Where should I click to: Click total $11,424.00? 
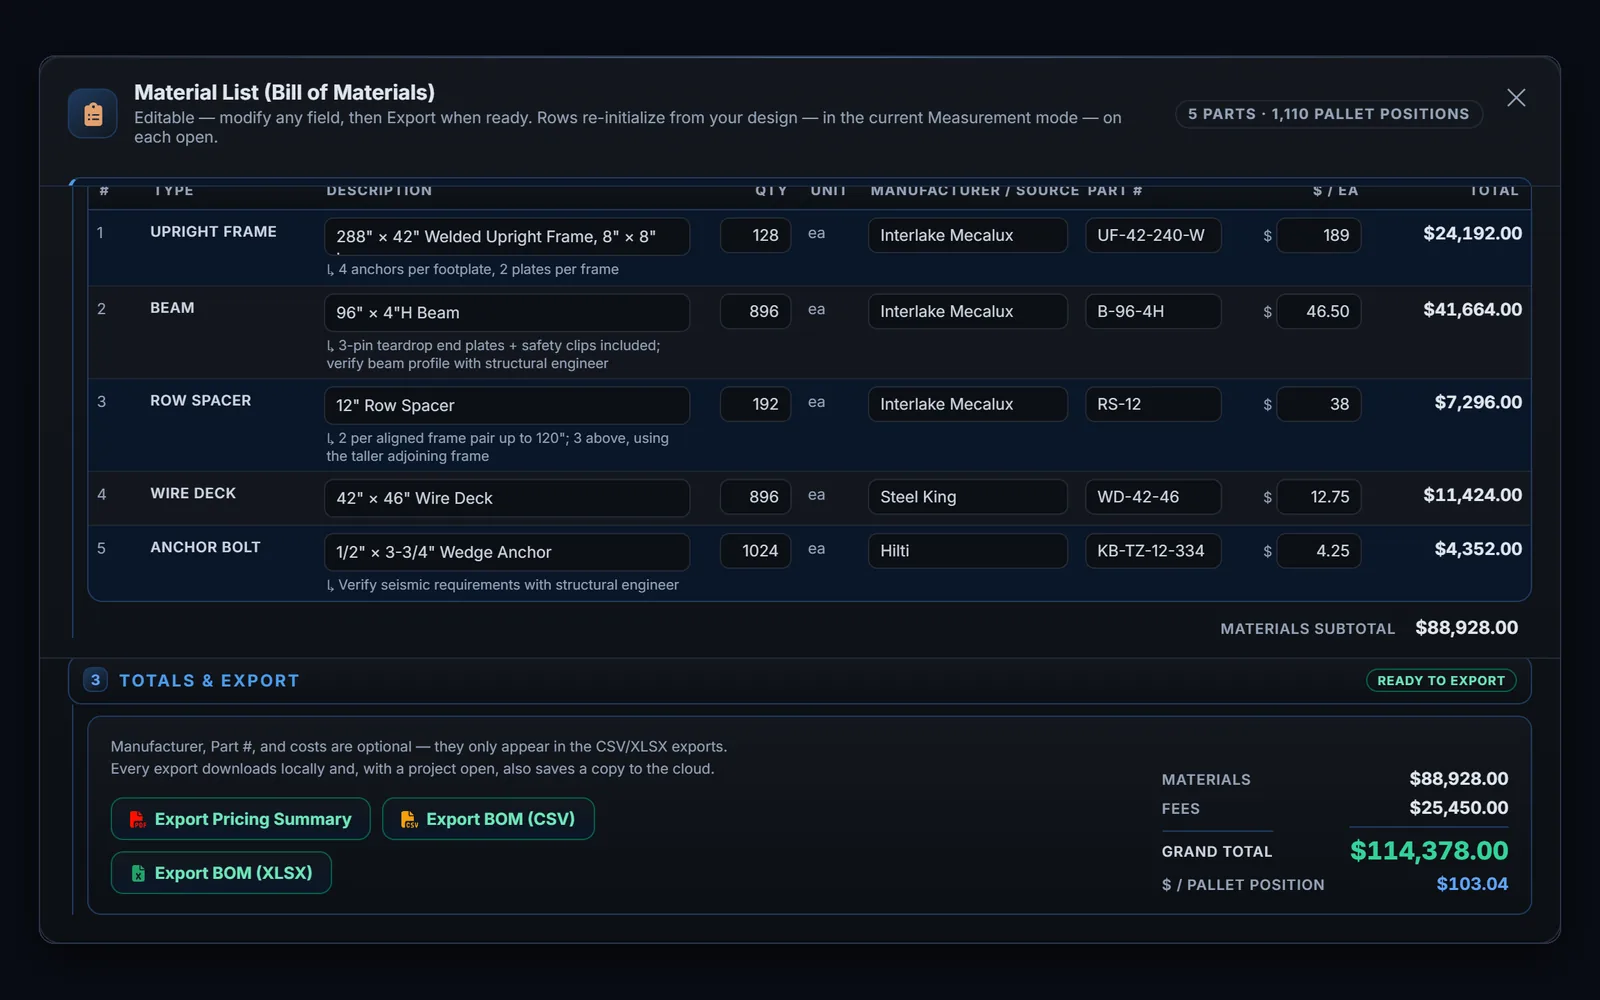[x=1472, y=495]
